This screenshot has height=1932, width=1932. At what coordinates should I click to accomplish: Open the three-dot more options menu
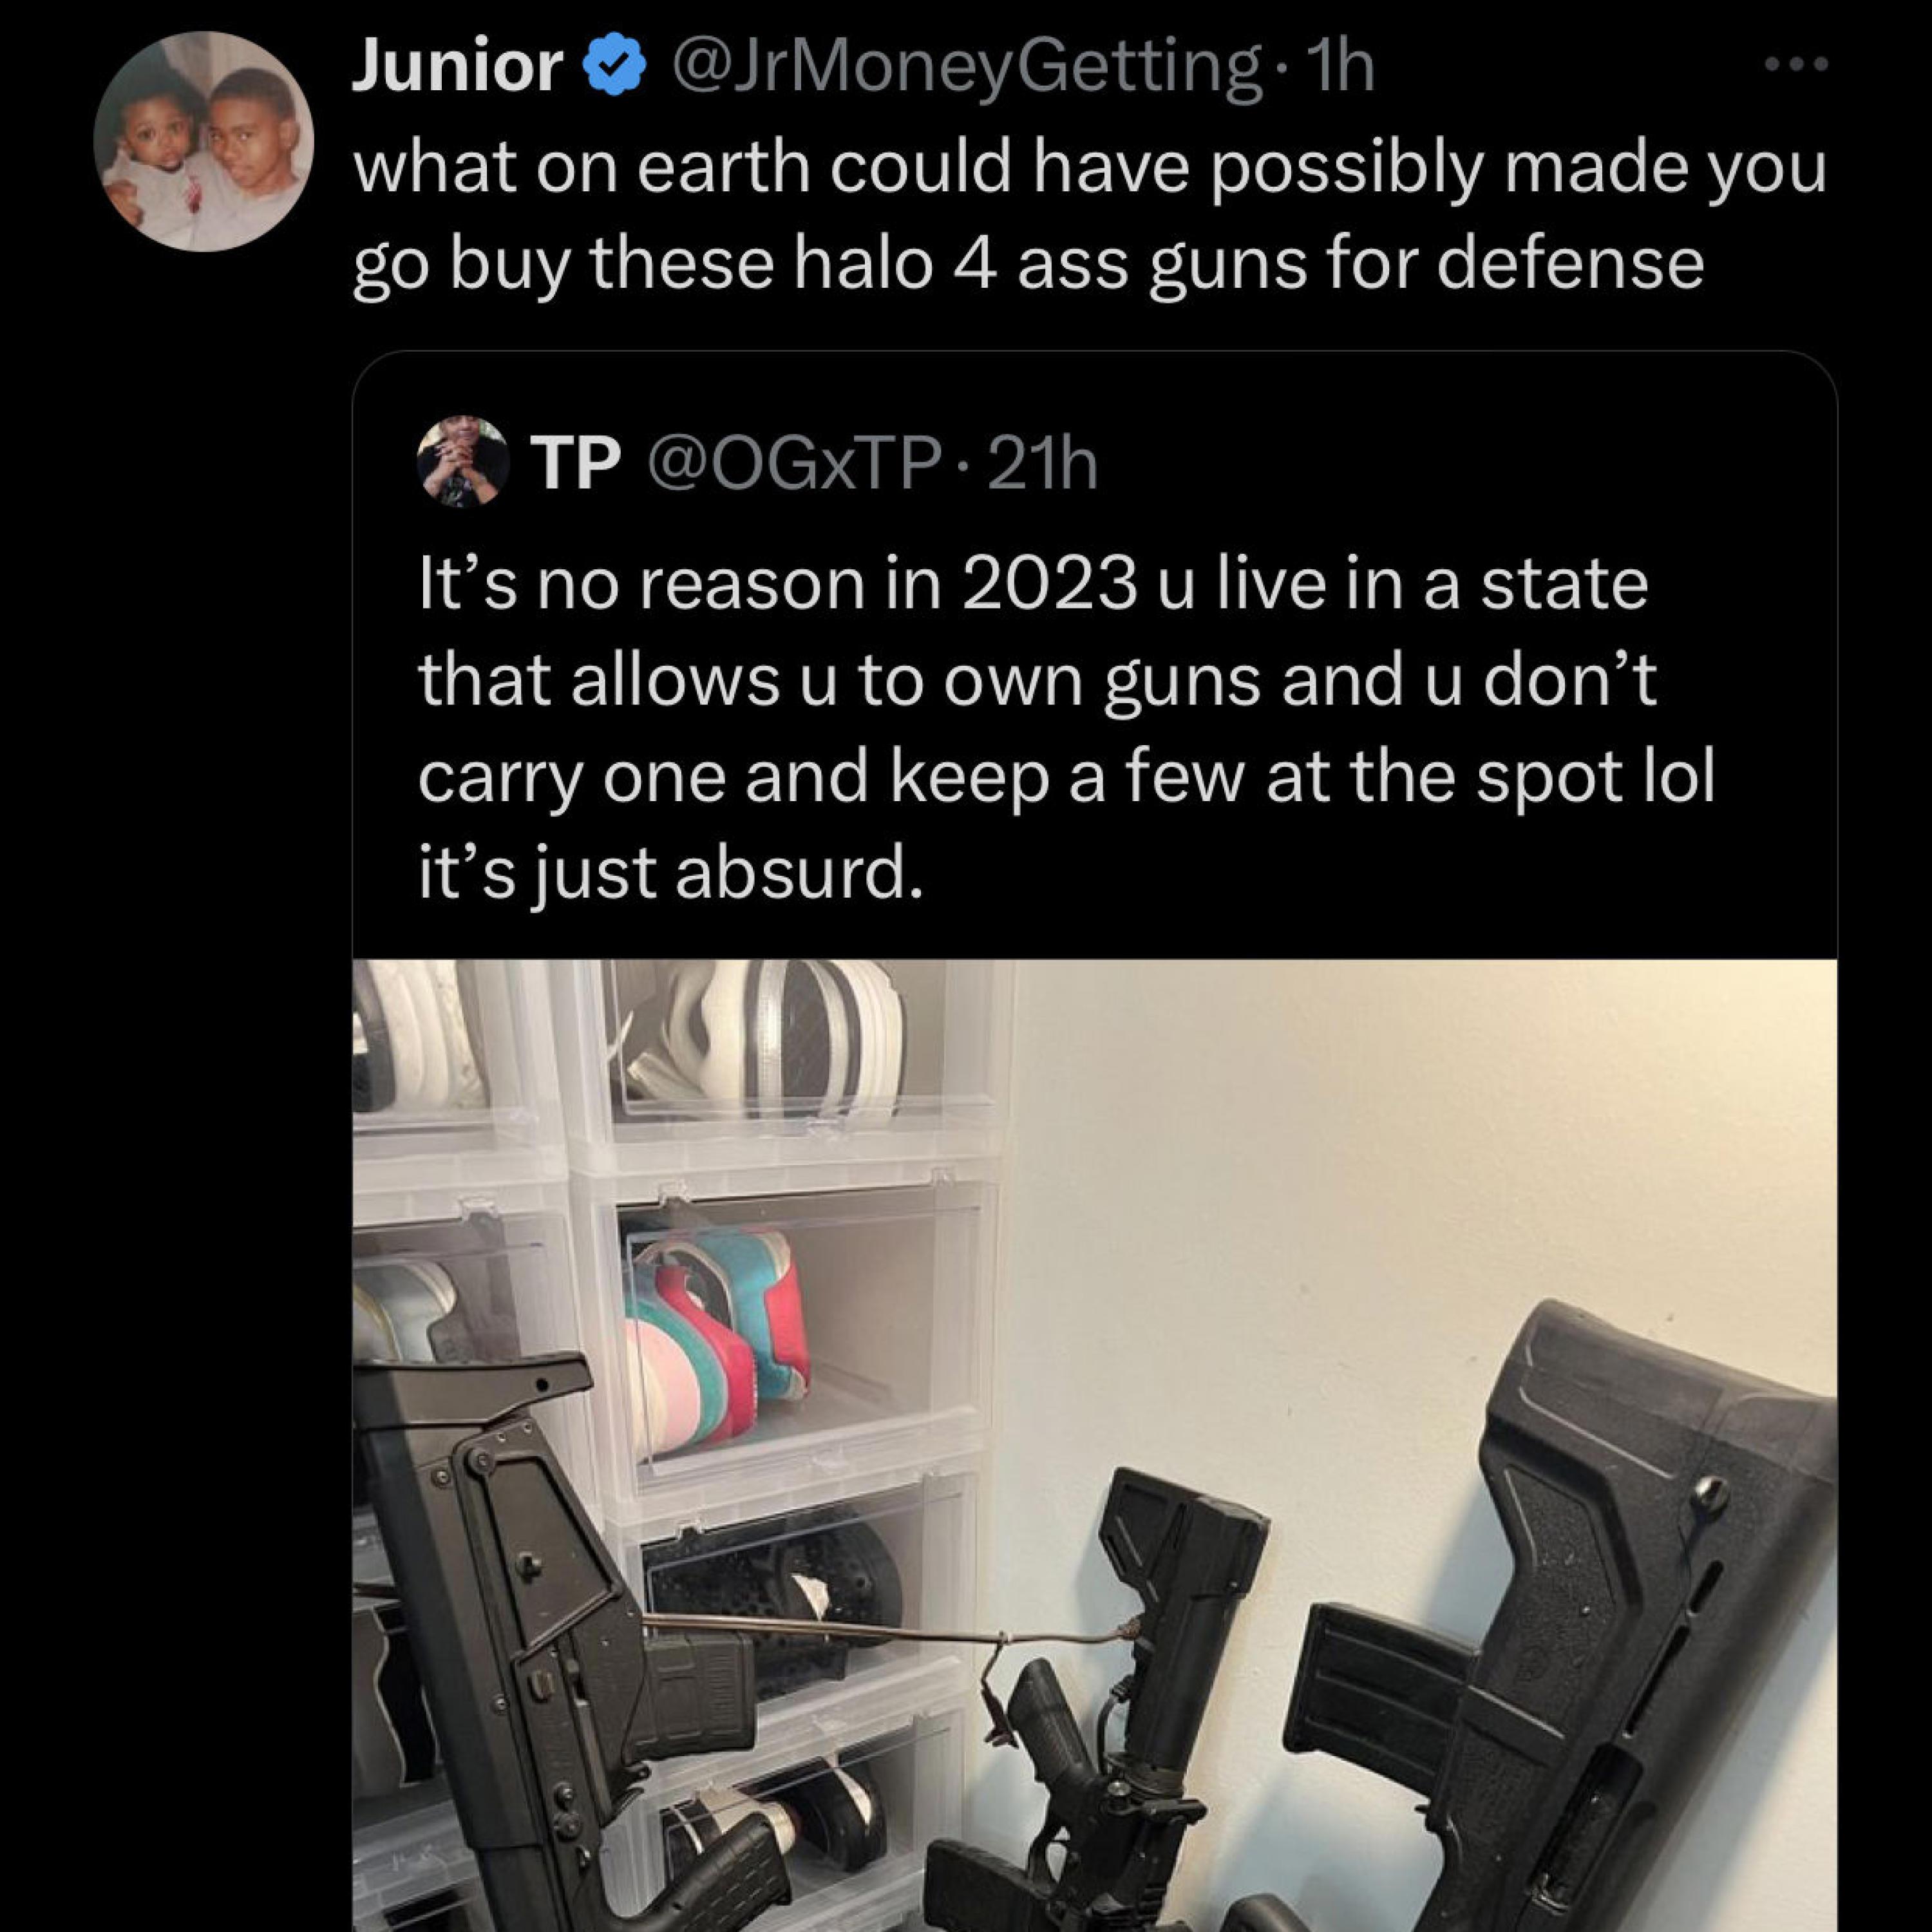click(1796, 64)
